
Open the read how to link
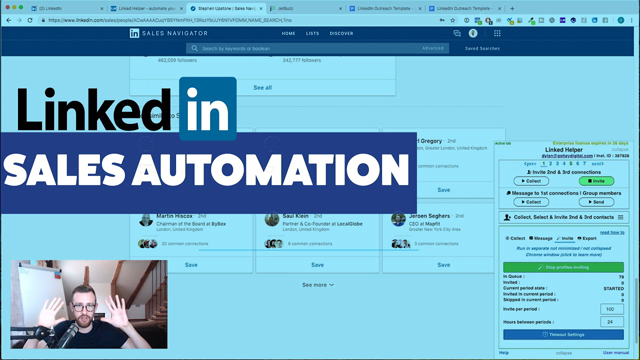[612, 232]
